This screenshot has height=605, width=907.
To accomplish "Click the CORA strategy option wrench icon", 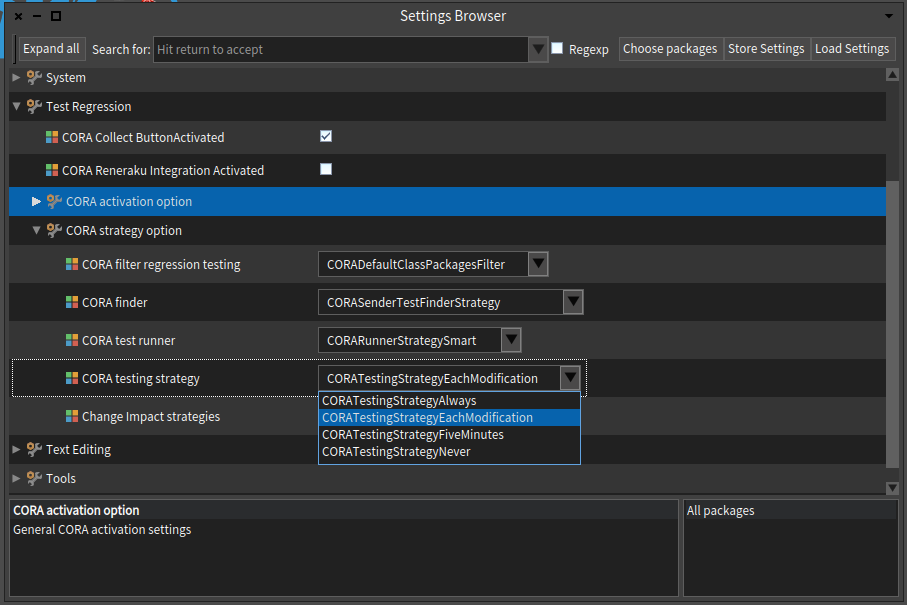I will (x=54, y=230).
